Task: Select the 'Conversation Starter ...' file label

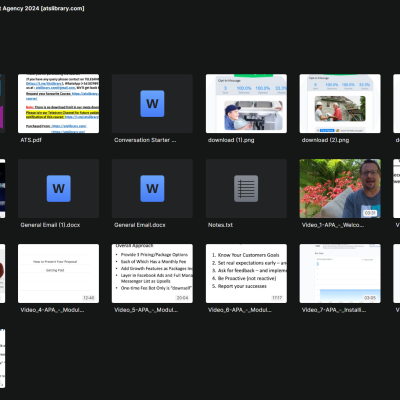Action: coord(145,140)
